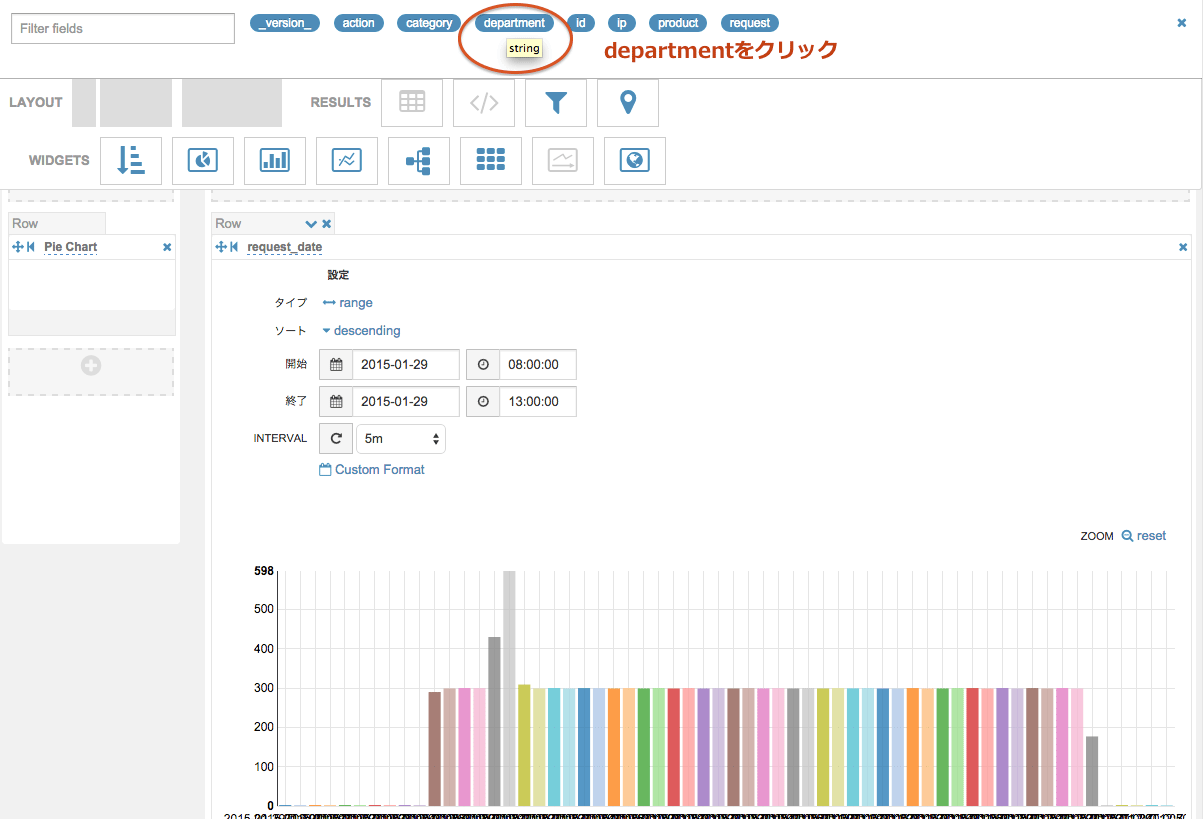Pick the Bar Chart widget icon

[x=275, y=160]
